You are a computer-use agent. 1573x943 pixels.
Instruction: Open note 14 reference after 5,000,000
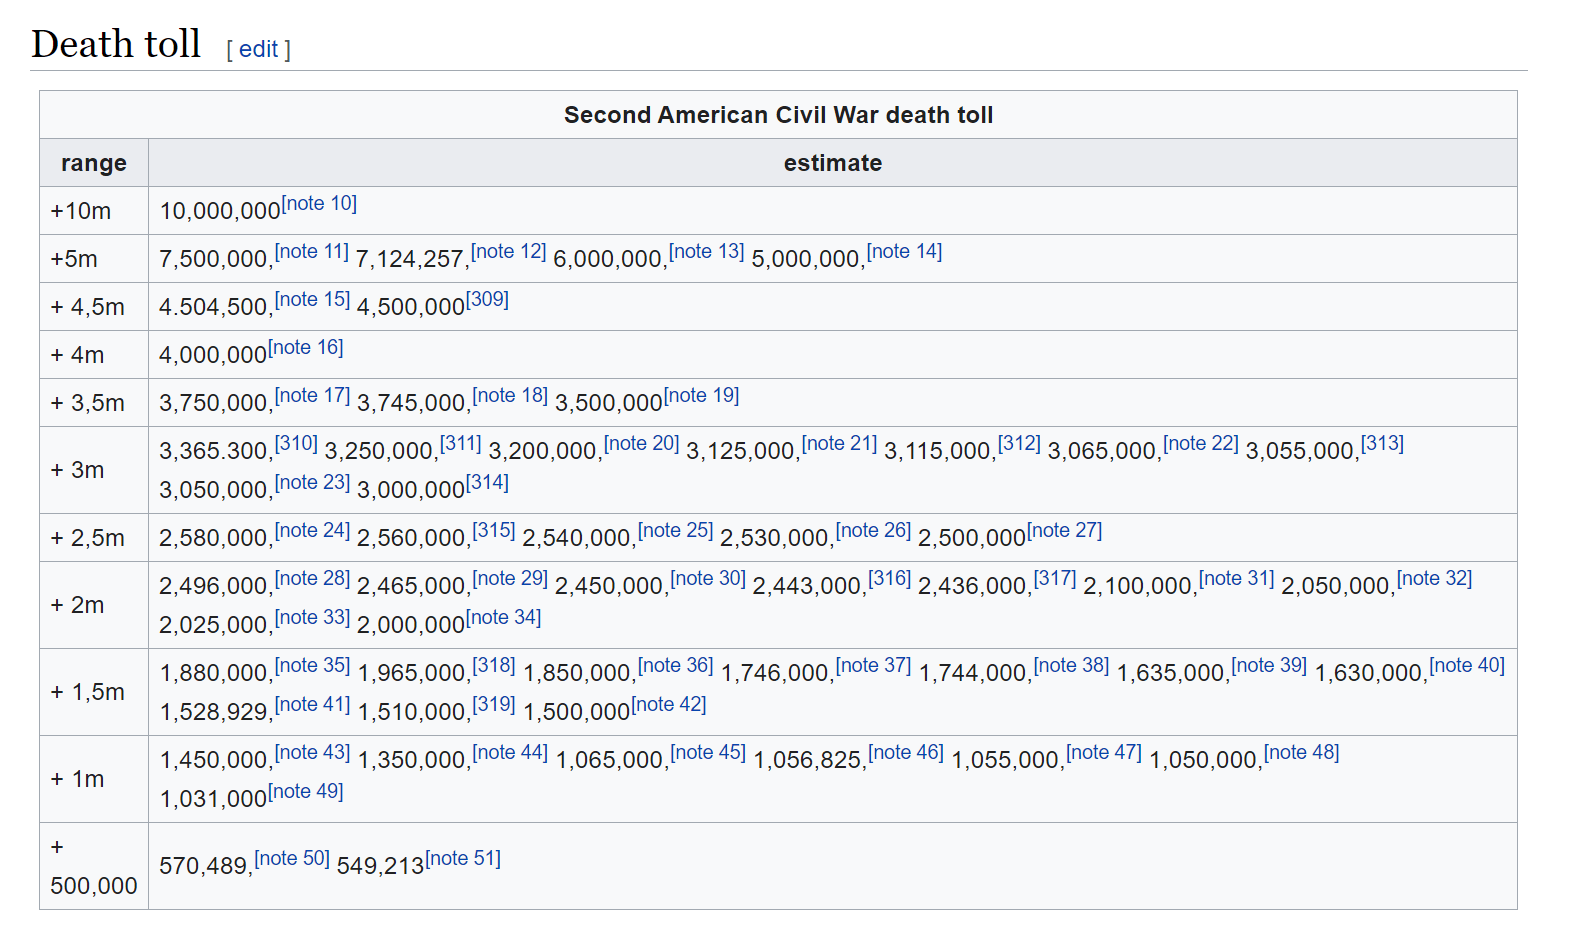[x=904, y=251]
